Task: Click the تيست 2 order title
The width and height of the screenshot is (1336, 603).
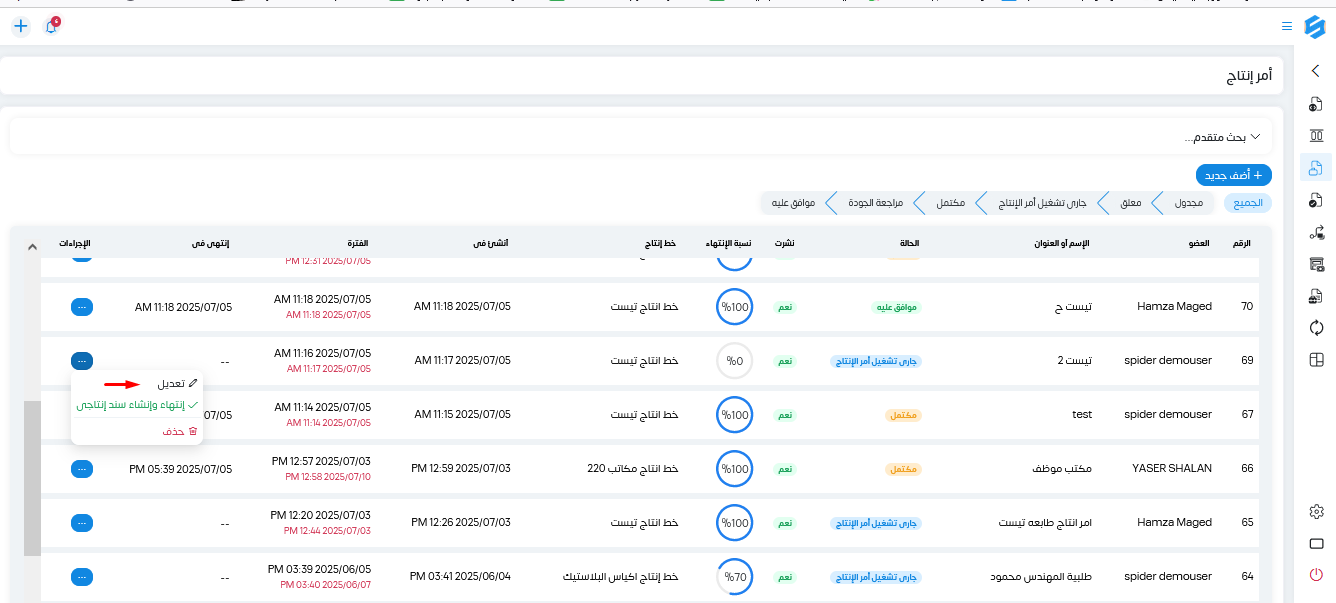Action: (1074, 360)
